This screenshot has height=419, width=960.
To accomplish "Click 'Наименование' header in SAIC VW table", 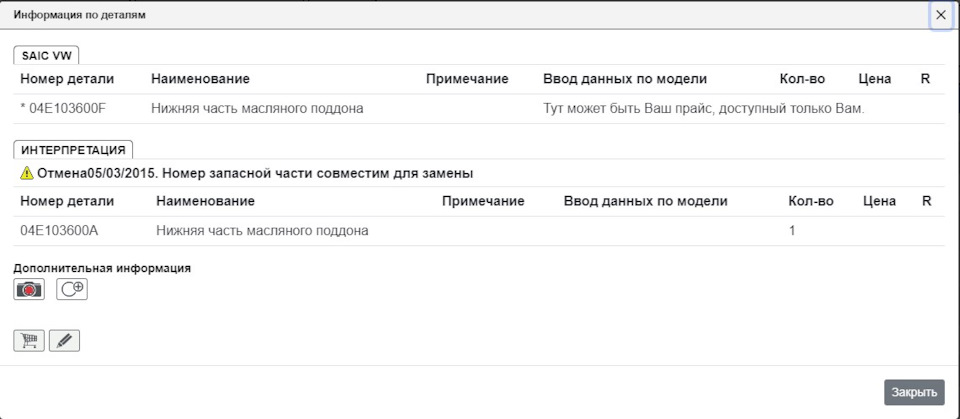I will tap(200, 79).
